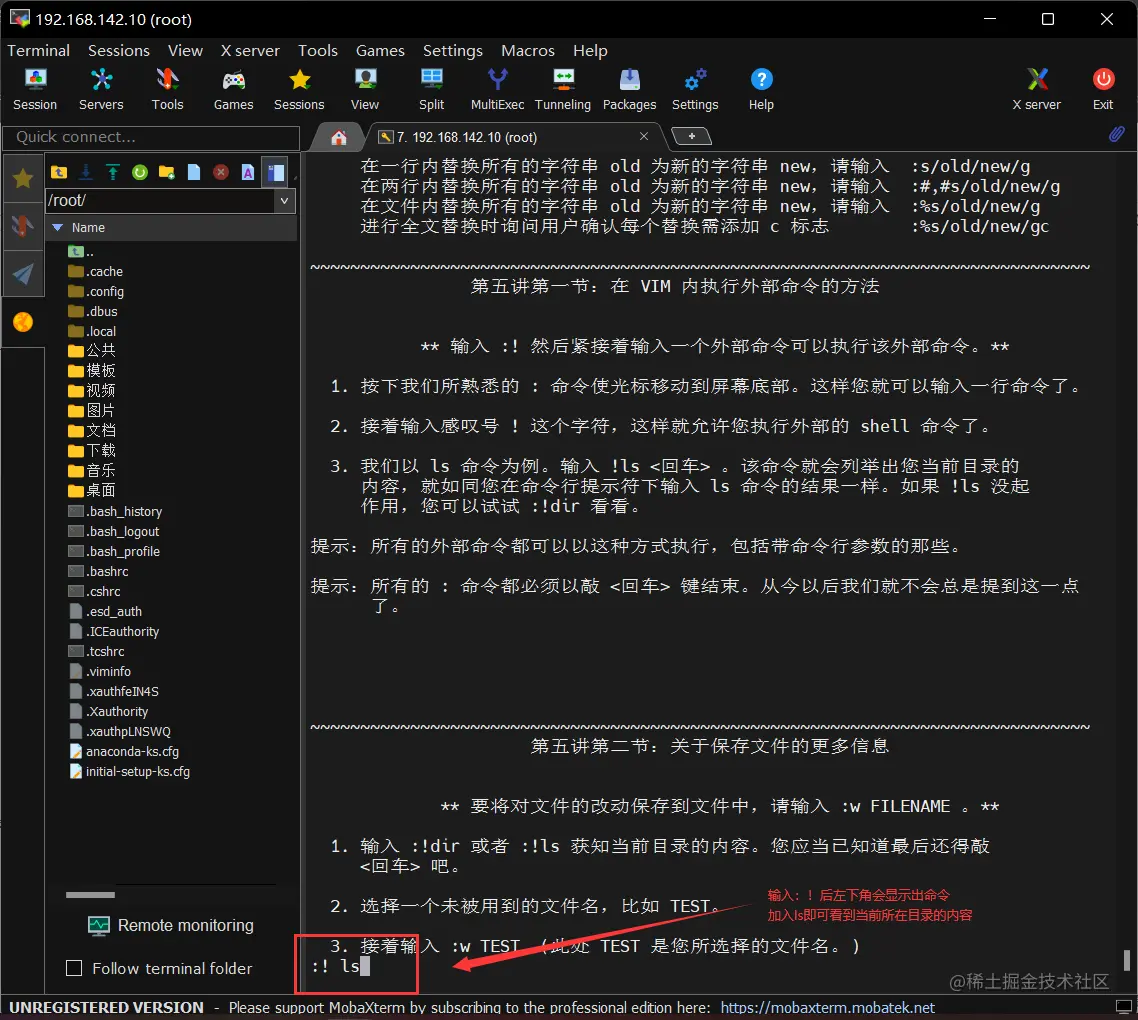
Task: Create a new folder in SFTP browser
Action: coord(167,172)
